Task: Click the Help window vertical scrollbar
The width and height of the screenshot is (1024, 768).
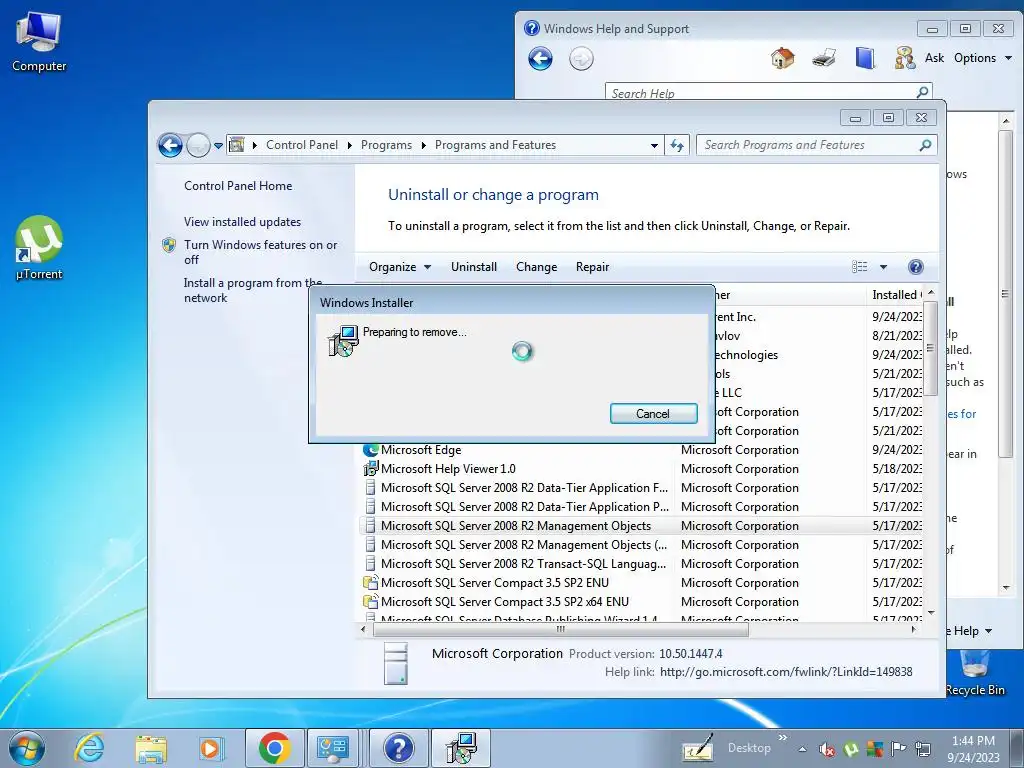Action: 1006,293
